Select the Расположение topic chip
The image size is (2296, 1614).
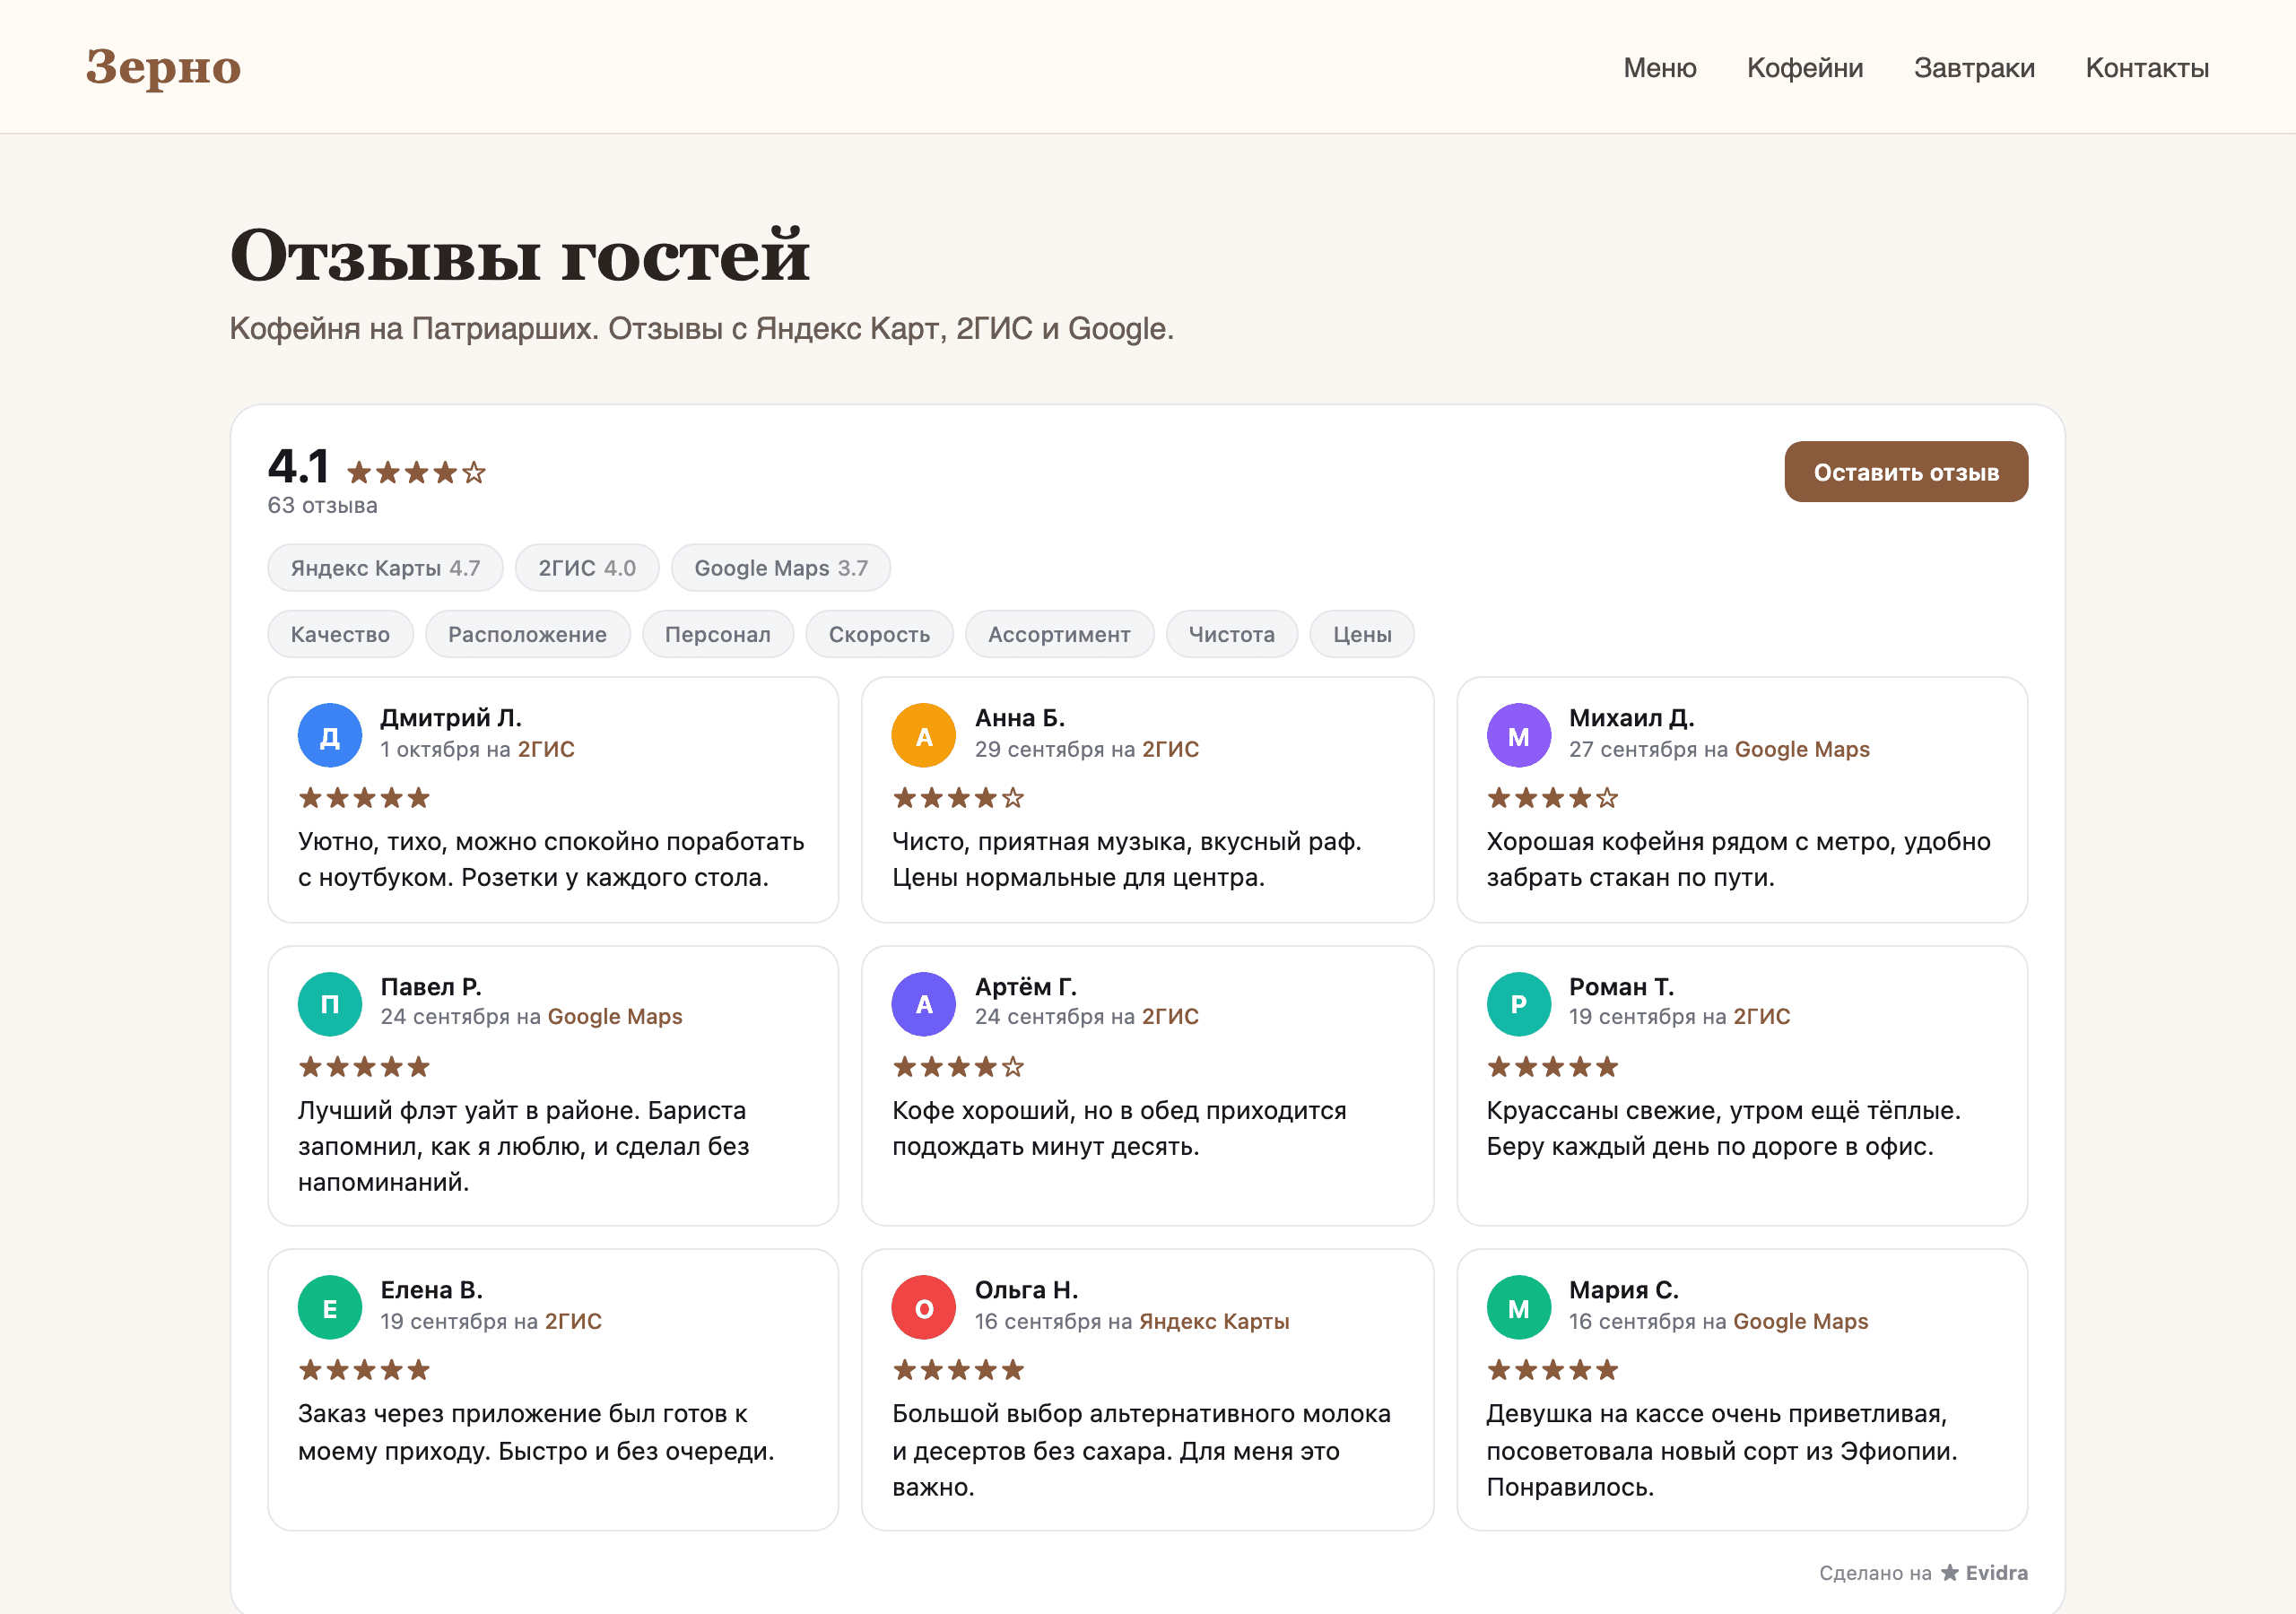coord(527,634)
